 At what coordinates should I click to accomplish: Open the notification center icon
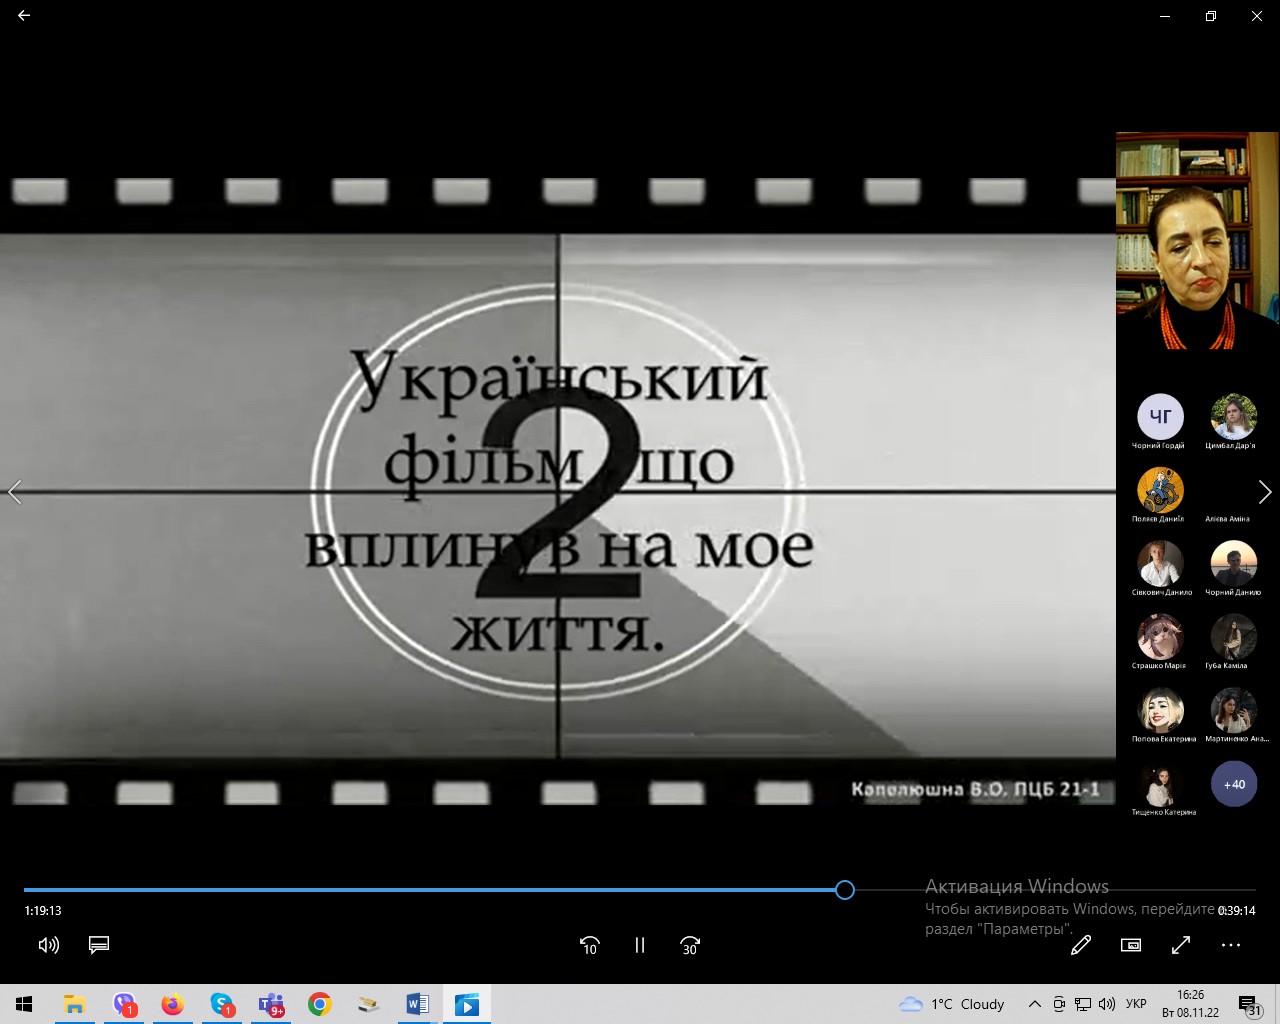(x=1250, y=1005)
